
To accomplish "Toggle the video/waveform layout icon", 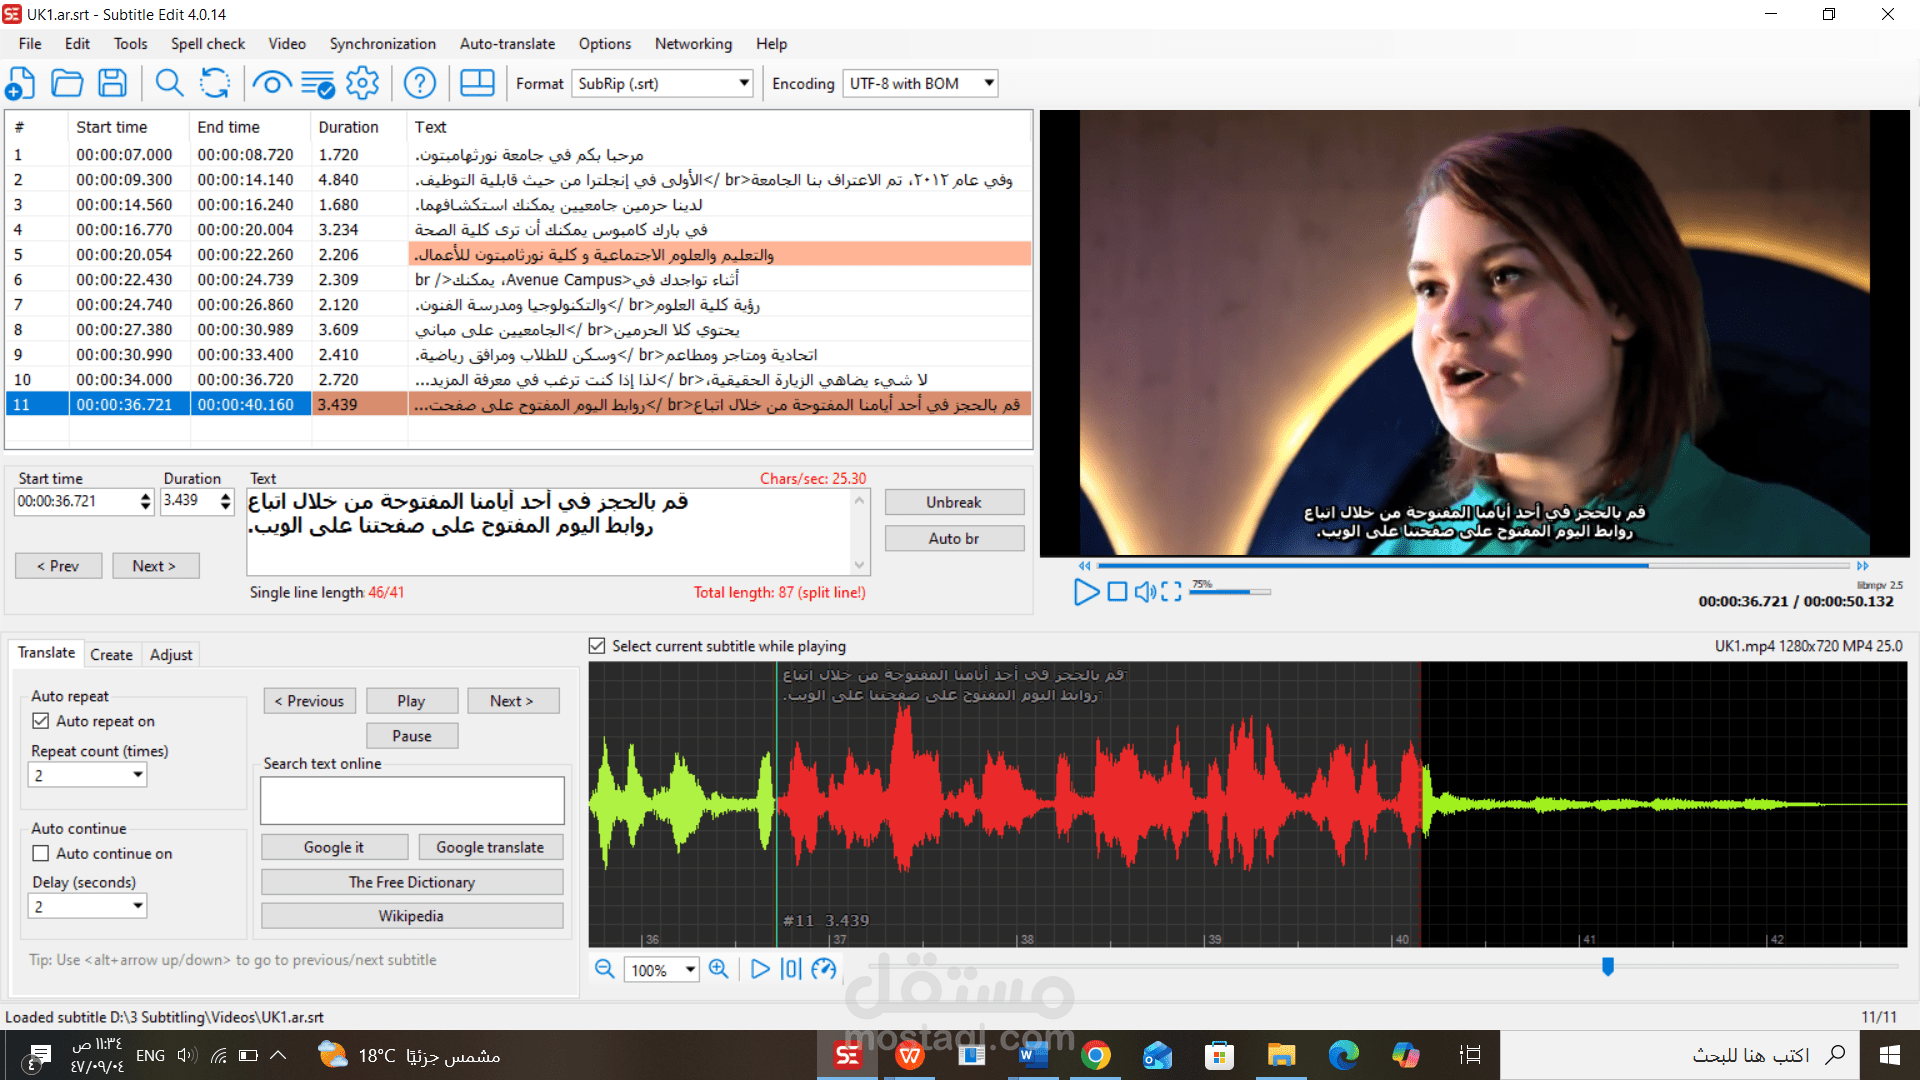I will [x=477, y=83].
